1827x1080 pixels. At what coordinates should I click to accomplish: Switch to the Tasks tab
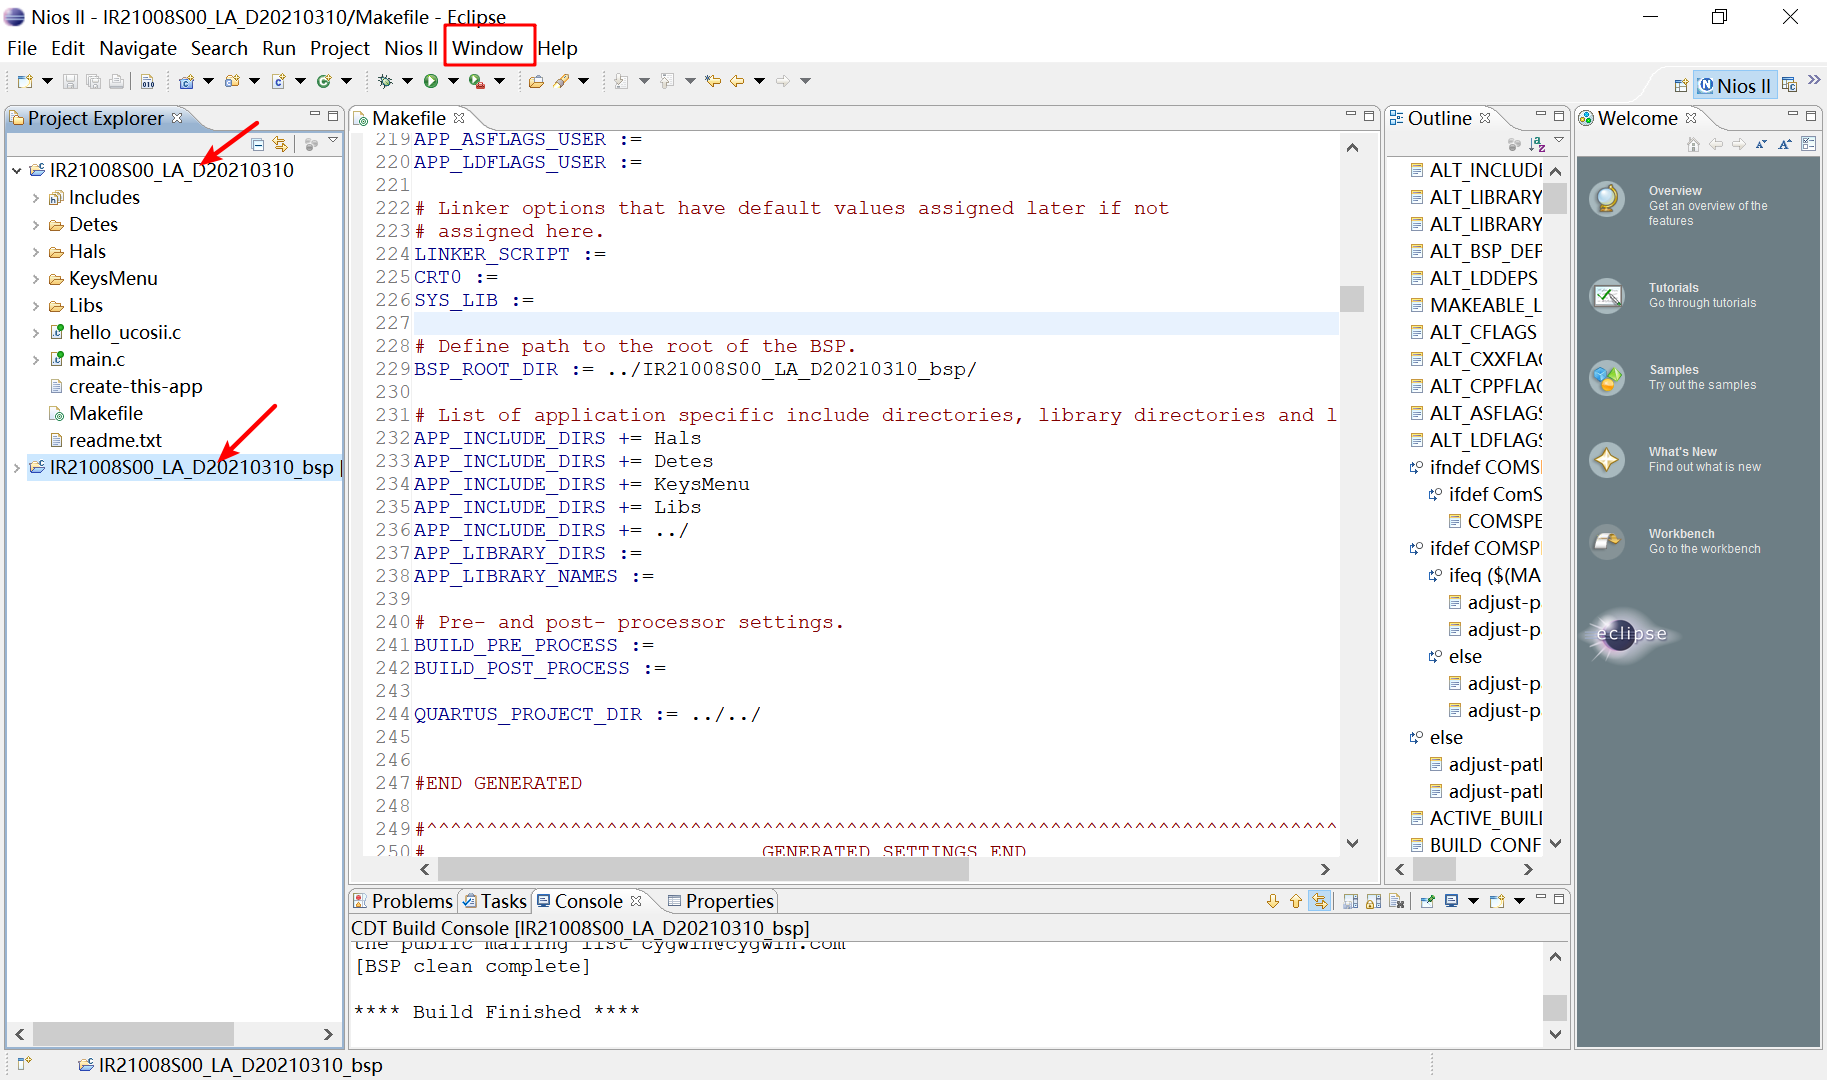[494, 901]
